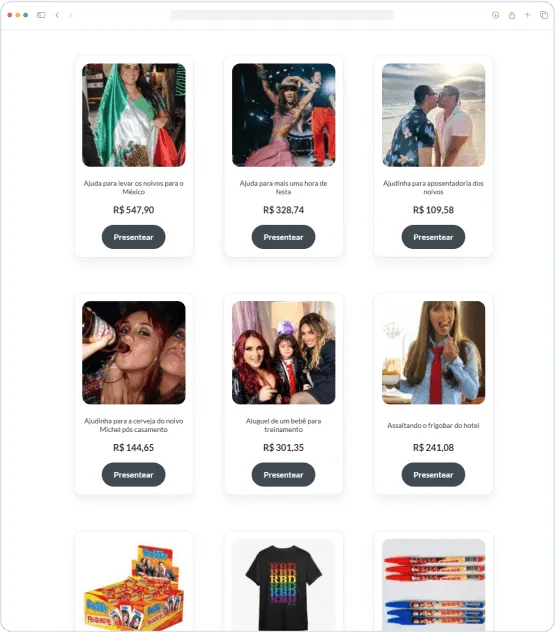
Task: Click Presentear for extra party hour gift
Action: coord(283,237)
